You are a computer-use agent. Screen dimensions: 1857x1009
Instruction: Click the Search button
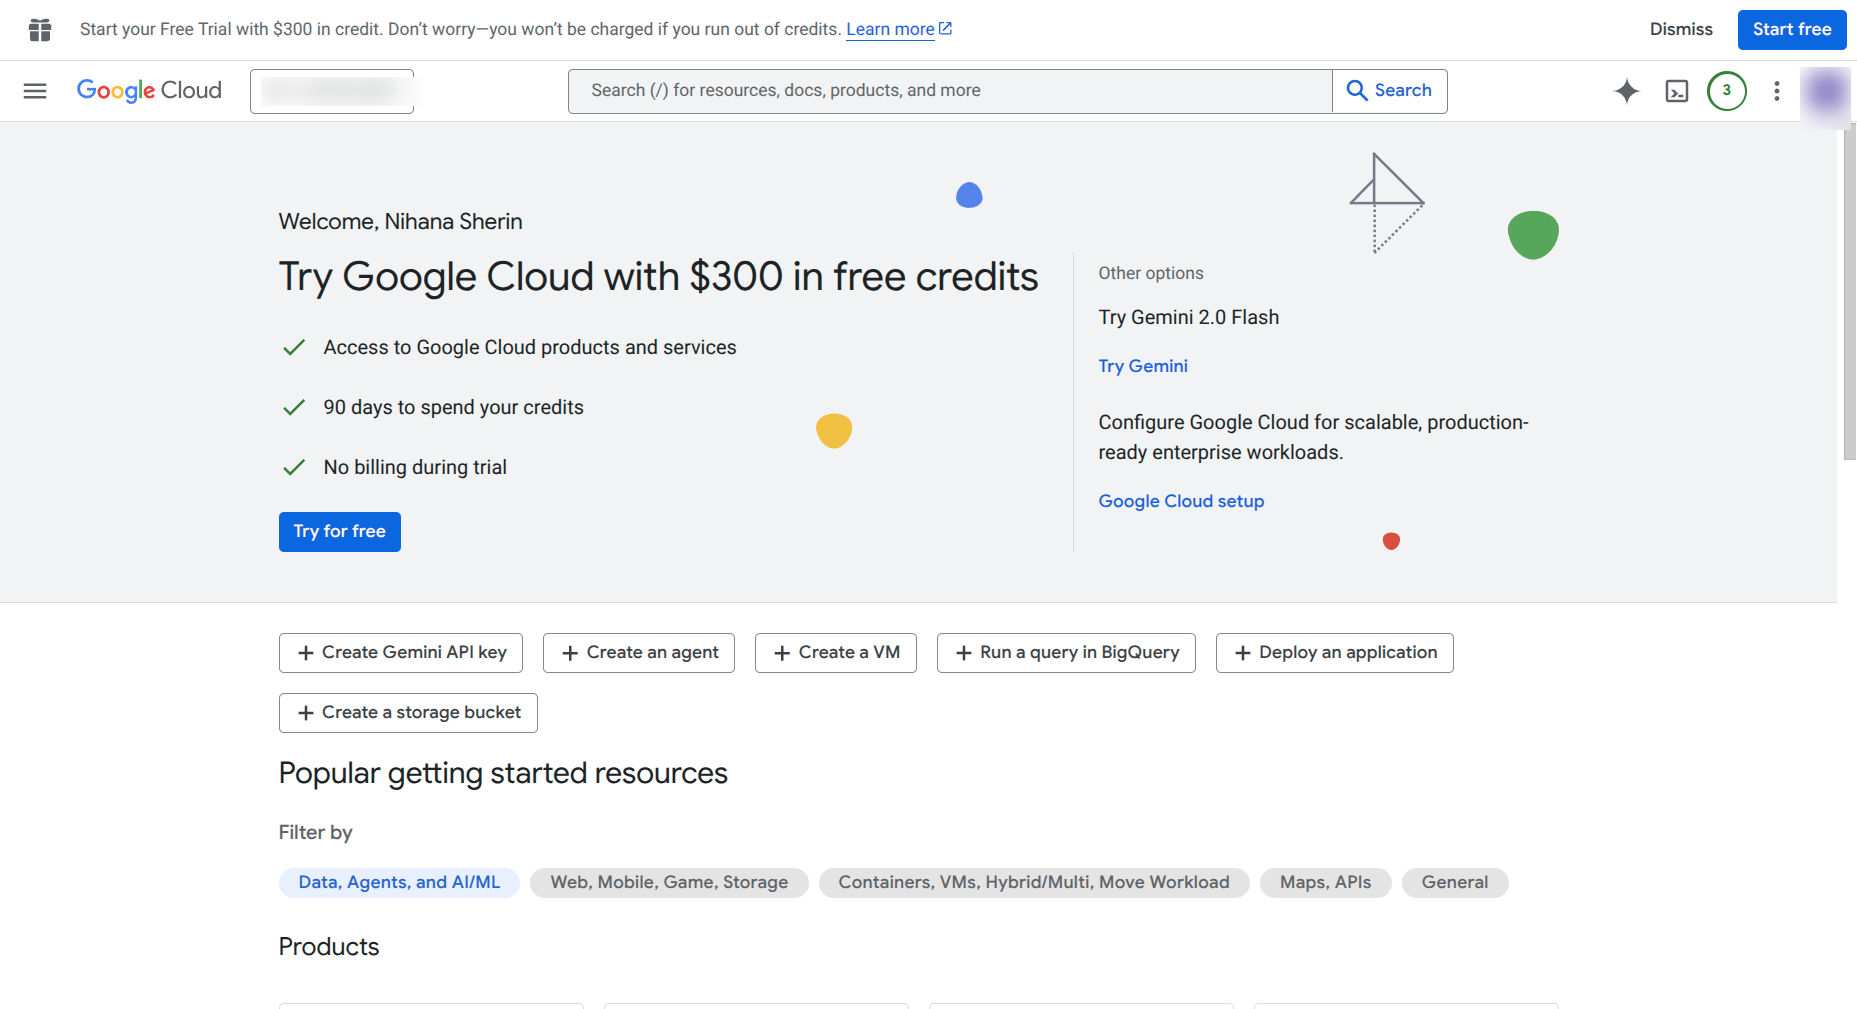(1390, 91)
